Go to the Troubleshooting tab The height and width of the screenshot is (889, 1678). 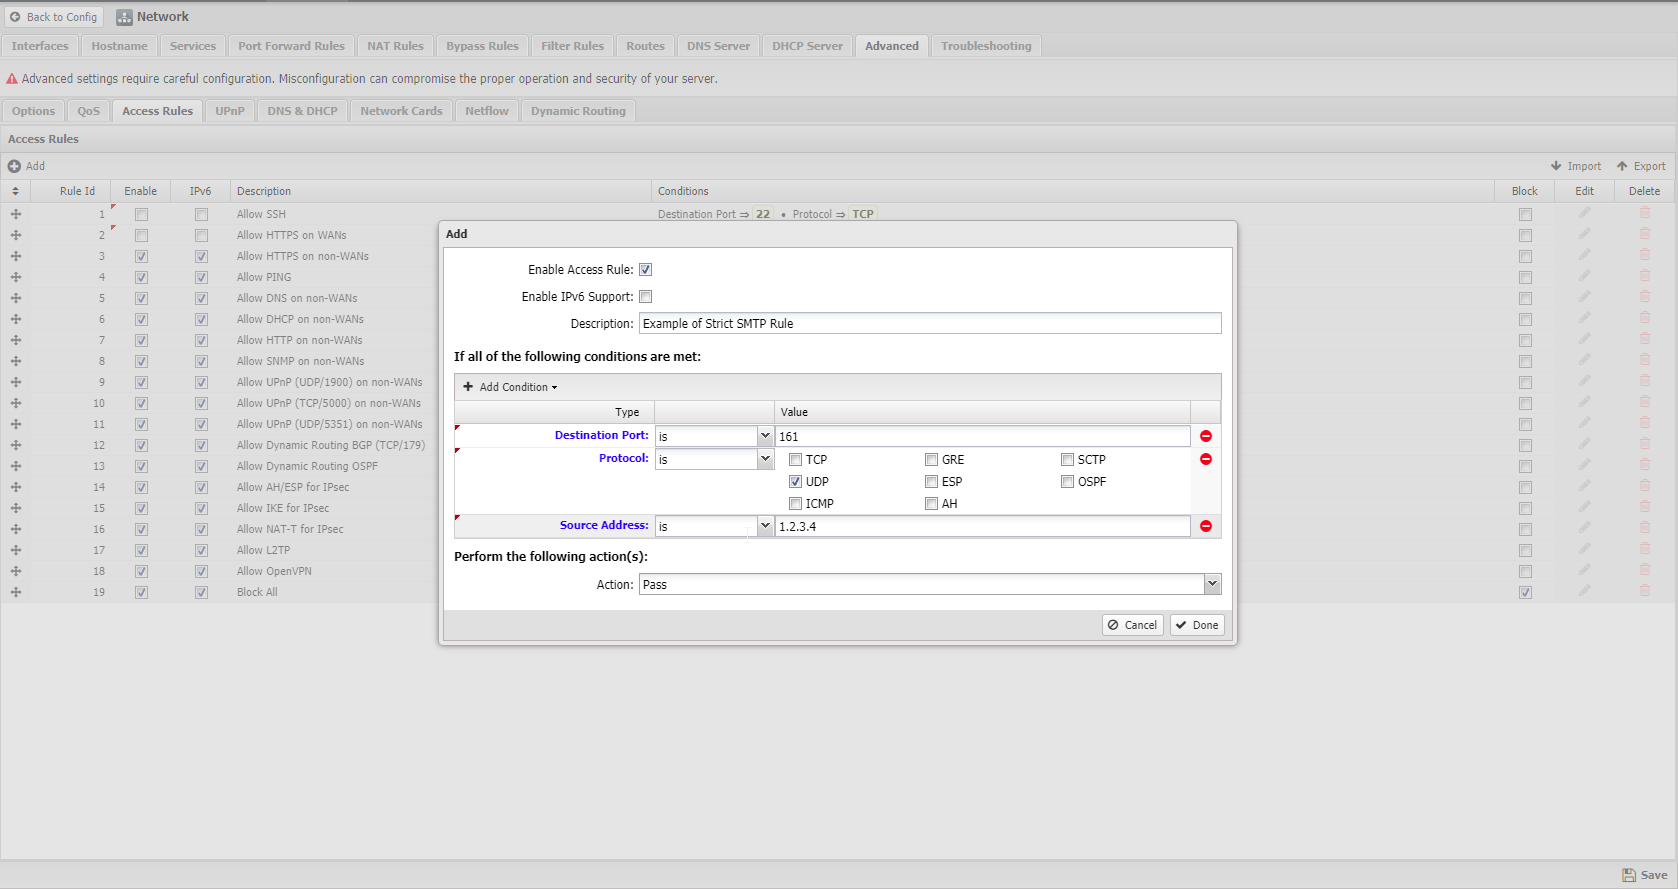click(x=986, y=46)
